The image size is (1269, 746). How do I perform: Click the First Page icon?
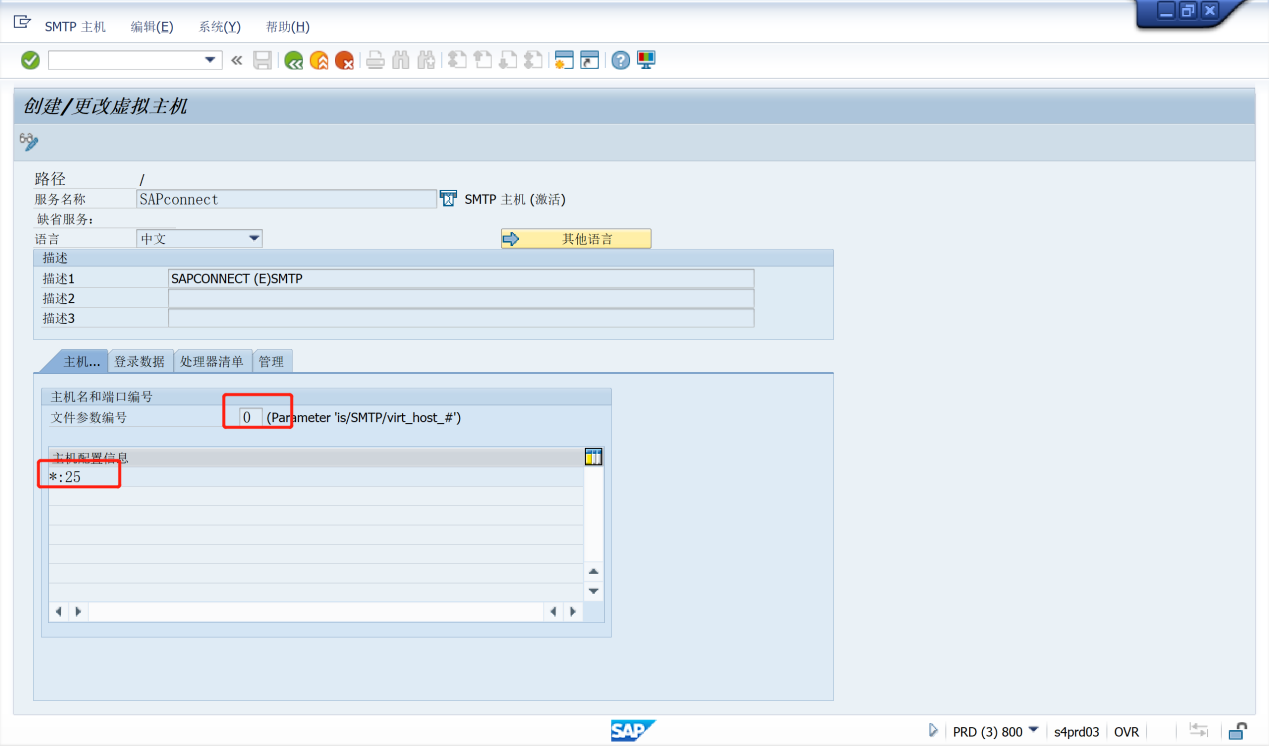[457, 60]
